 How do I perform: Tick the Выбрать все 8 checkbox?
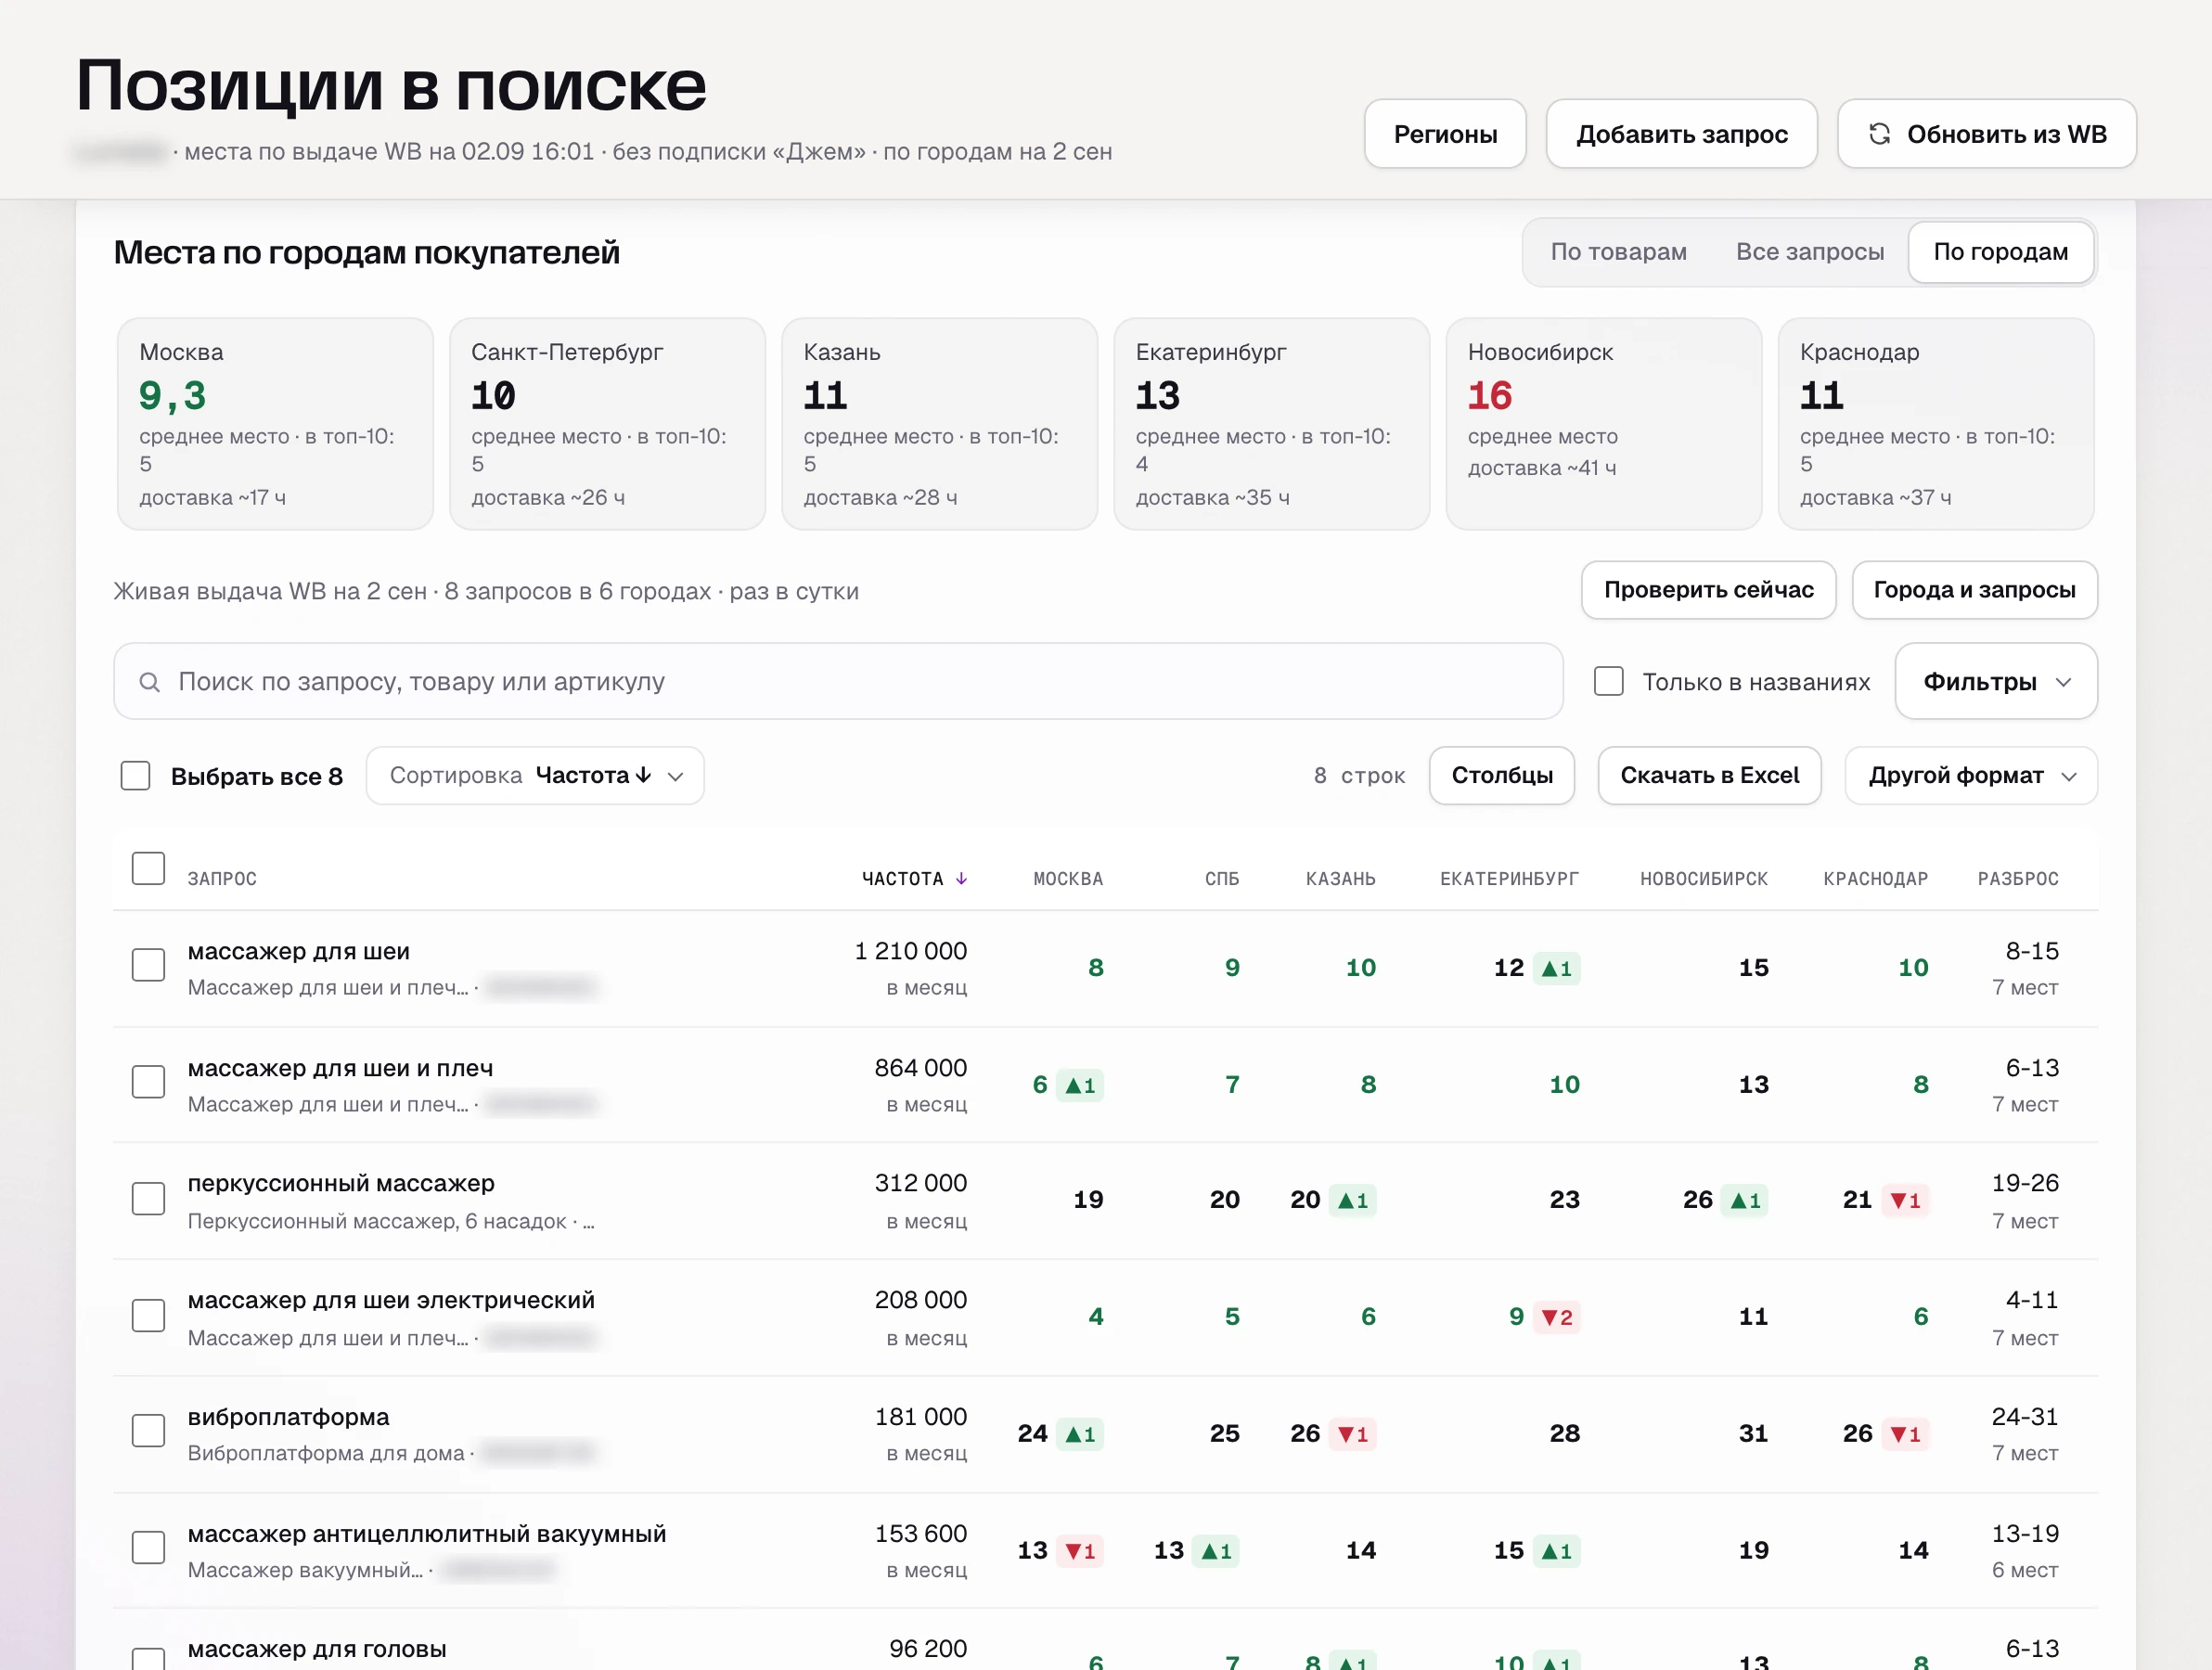135,776
